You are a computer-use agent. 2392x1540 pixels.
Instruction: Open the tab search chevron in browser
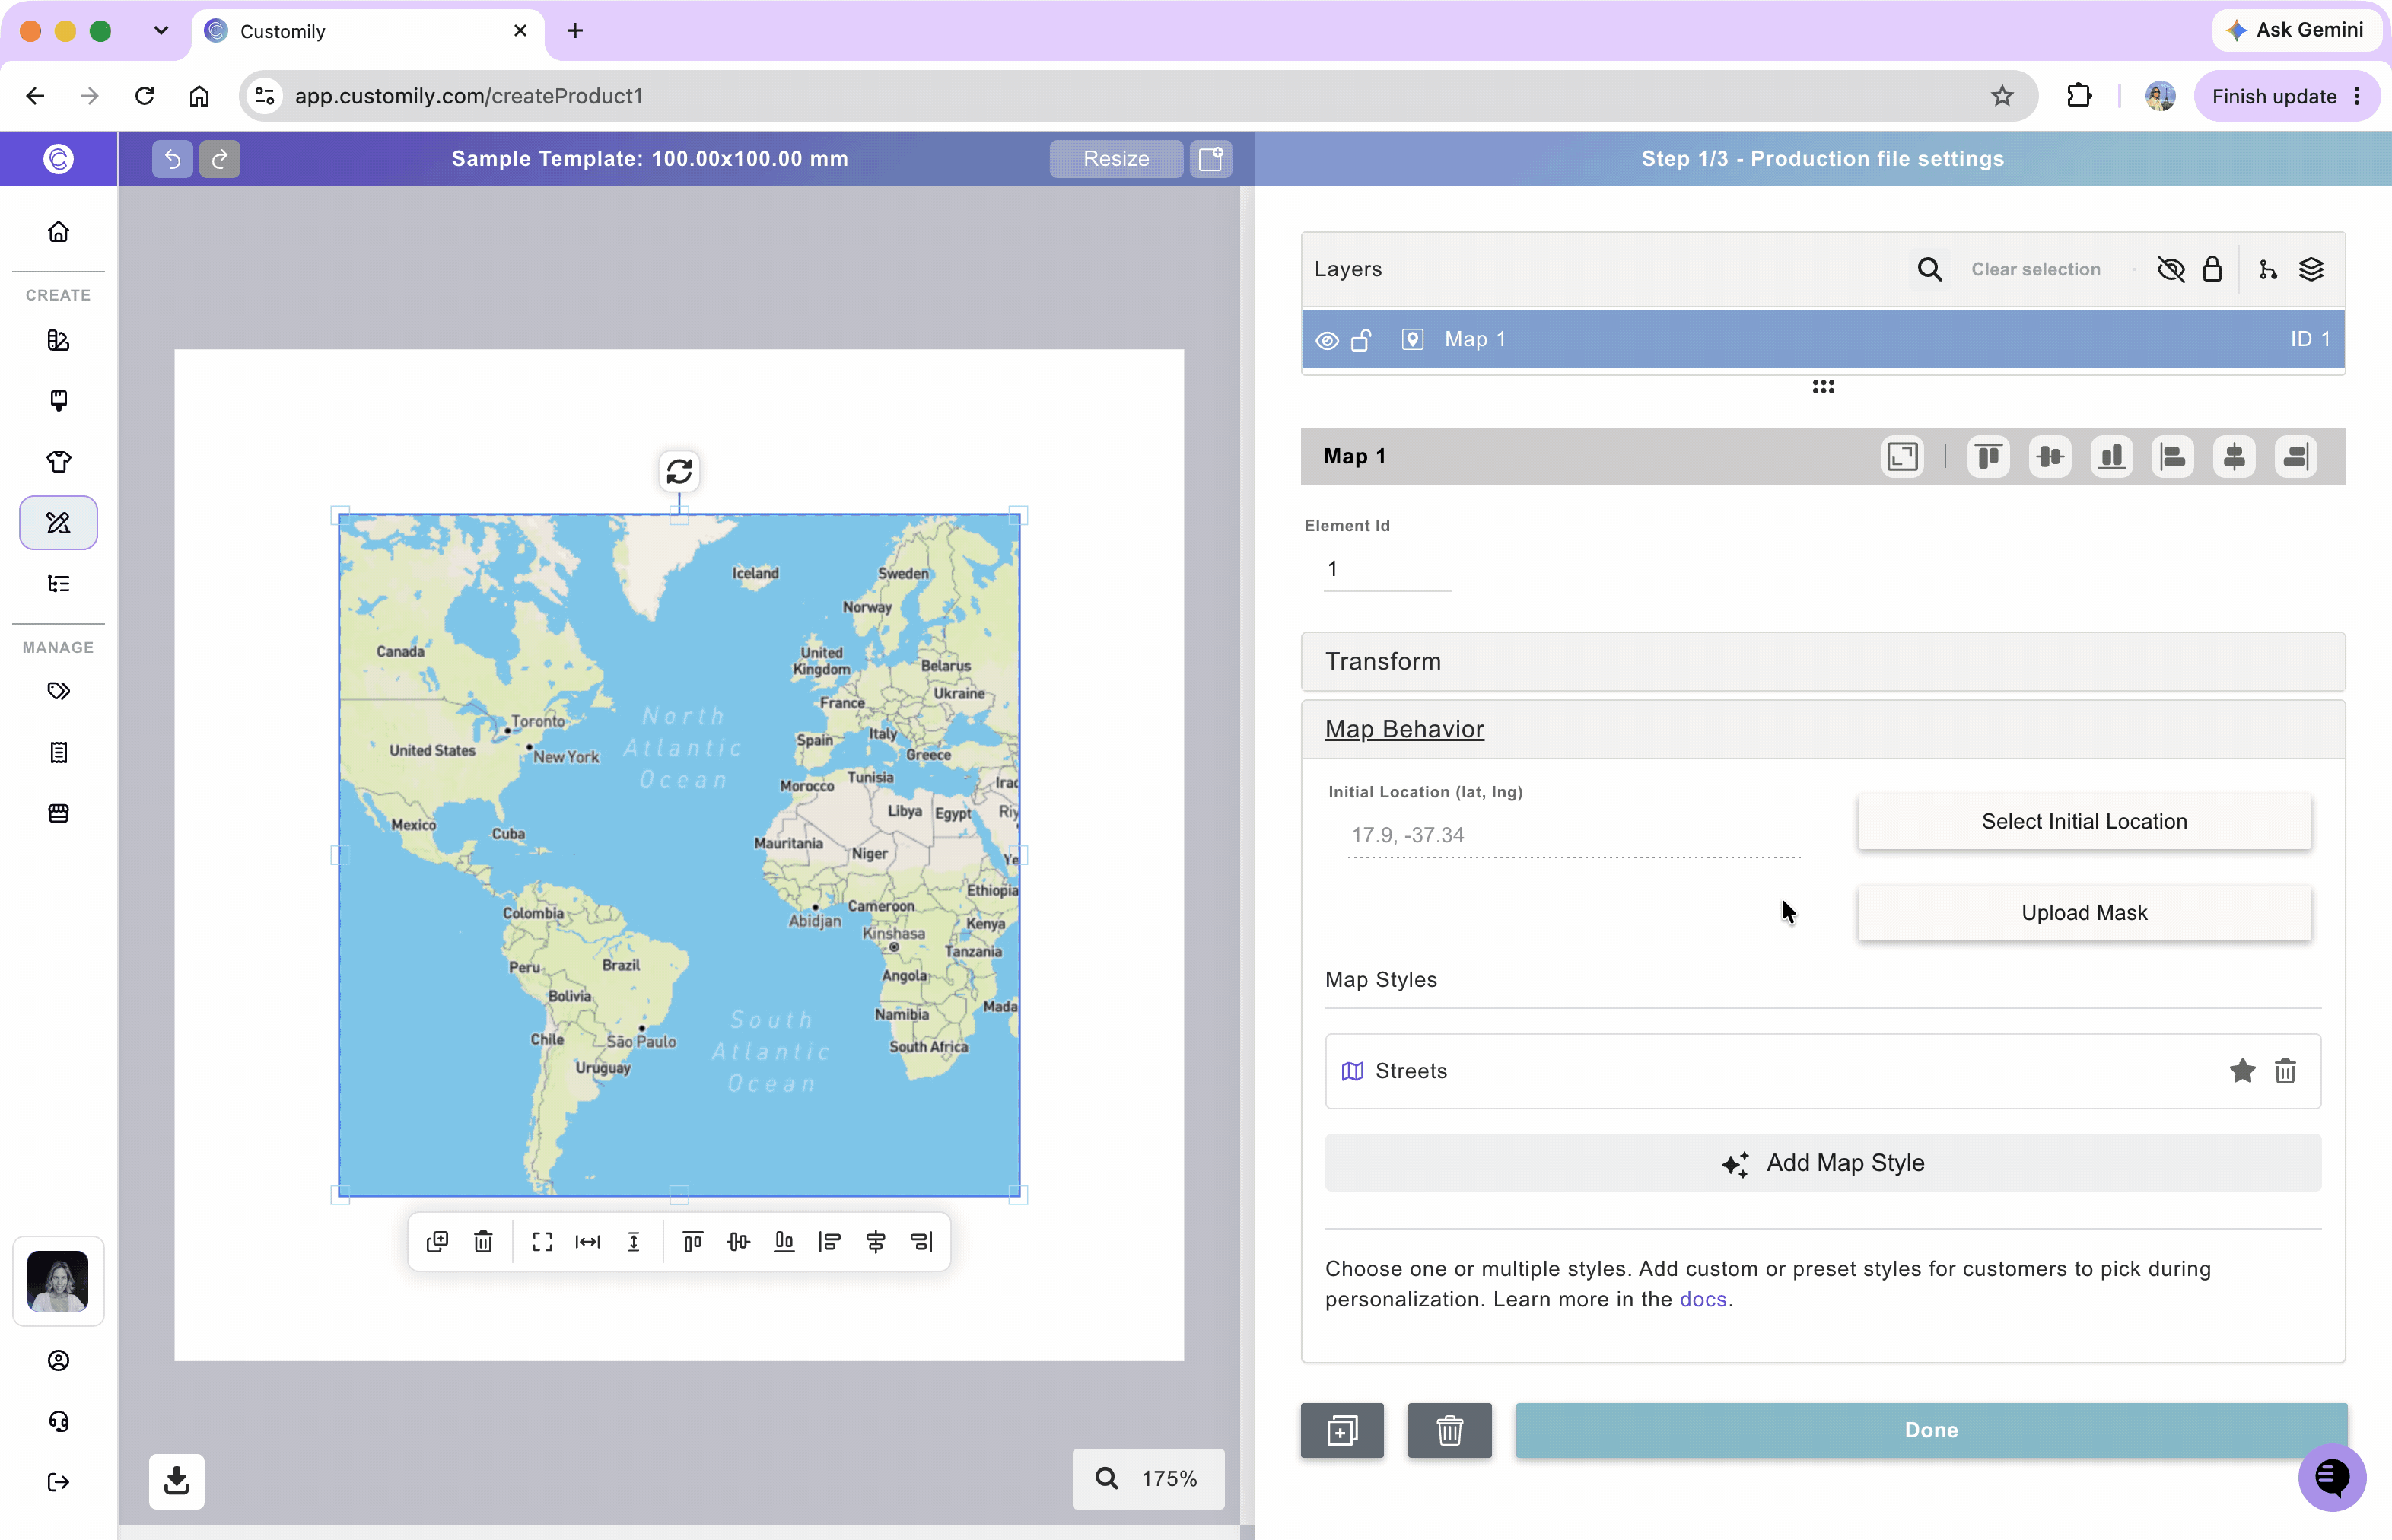point(161,30)
